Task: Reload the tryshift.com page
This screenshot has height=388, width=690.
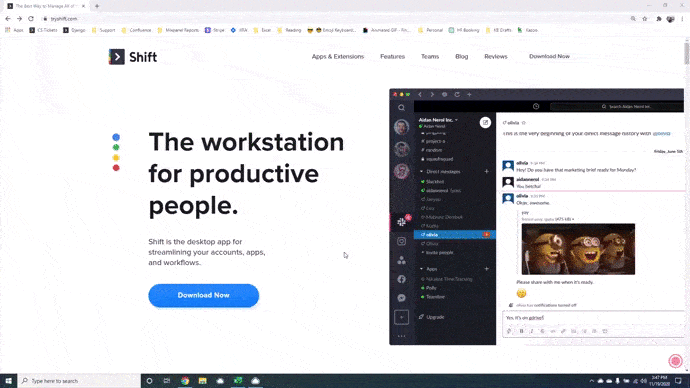Action: pyautogui.click(x=31, y=19)
